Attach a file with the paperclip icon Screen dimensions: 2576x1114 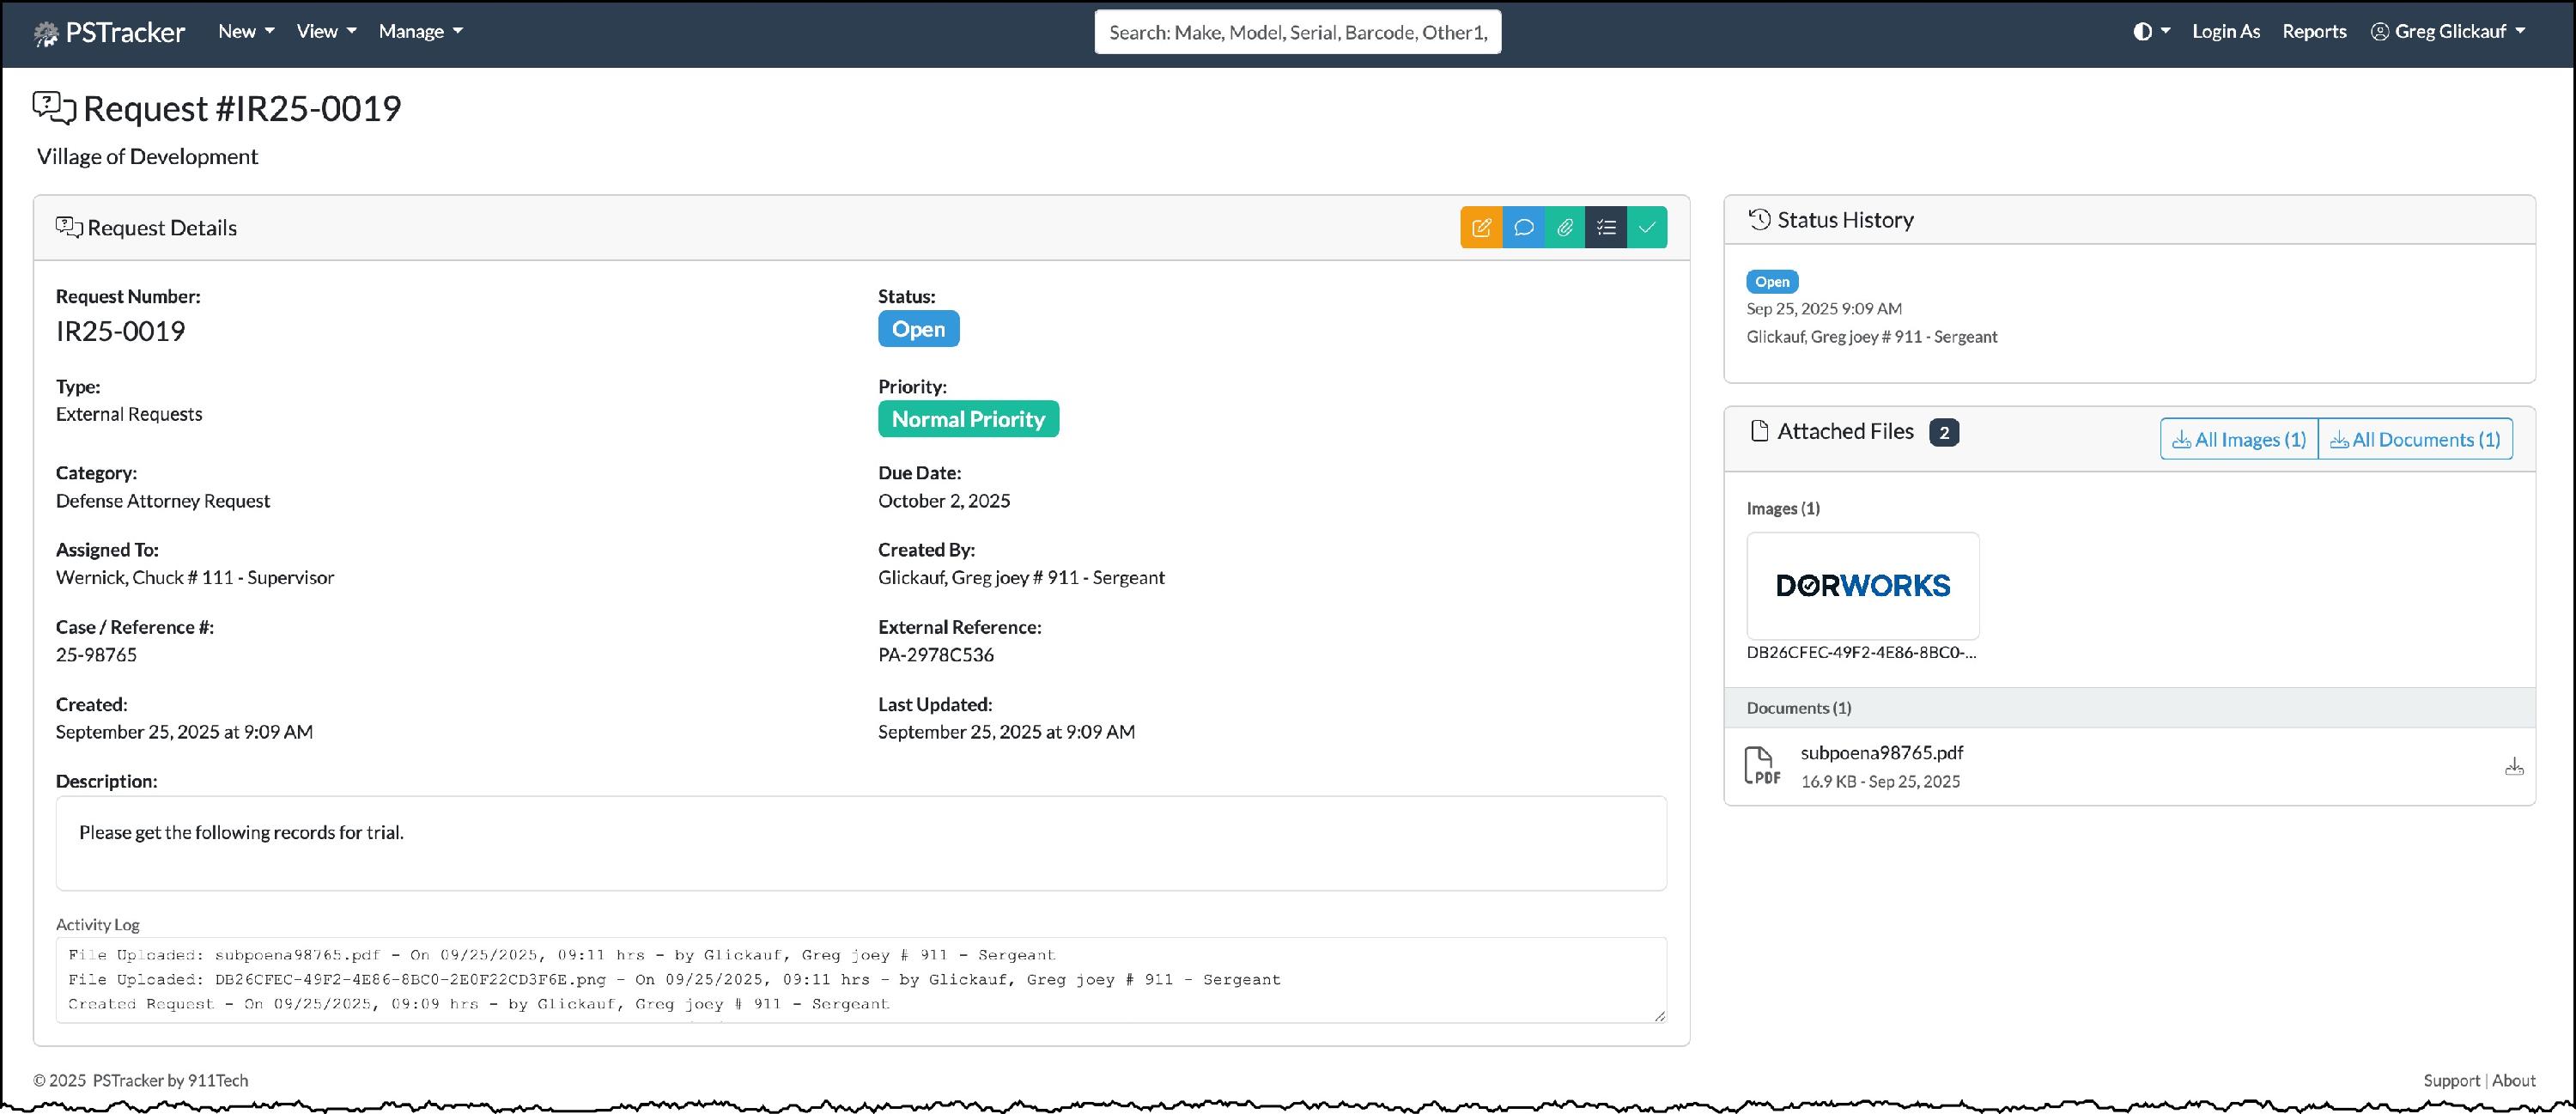[1565, 228]
